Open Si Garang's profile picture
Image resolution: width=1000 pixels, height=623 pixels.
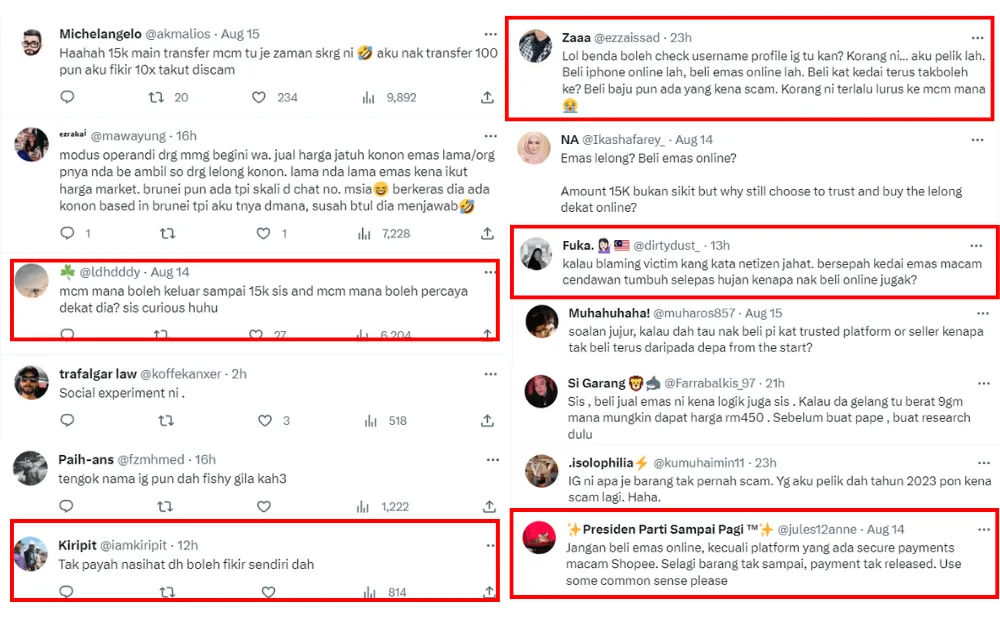[541, 391]
